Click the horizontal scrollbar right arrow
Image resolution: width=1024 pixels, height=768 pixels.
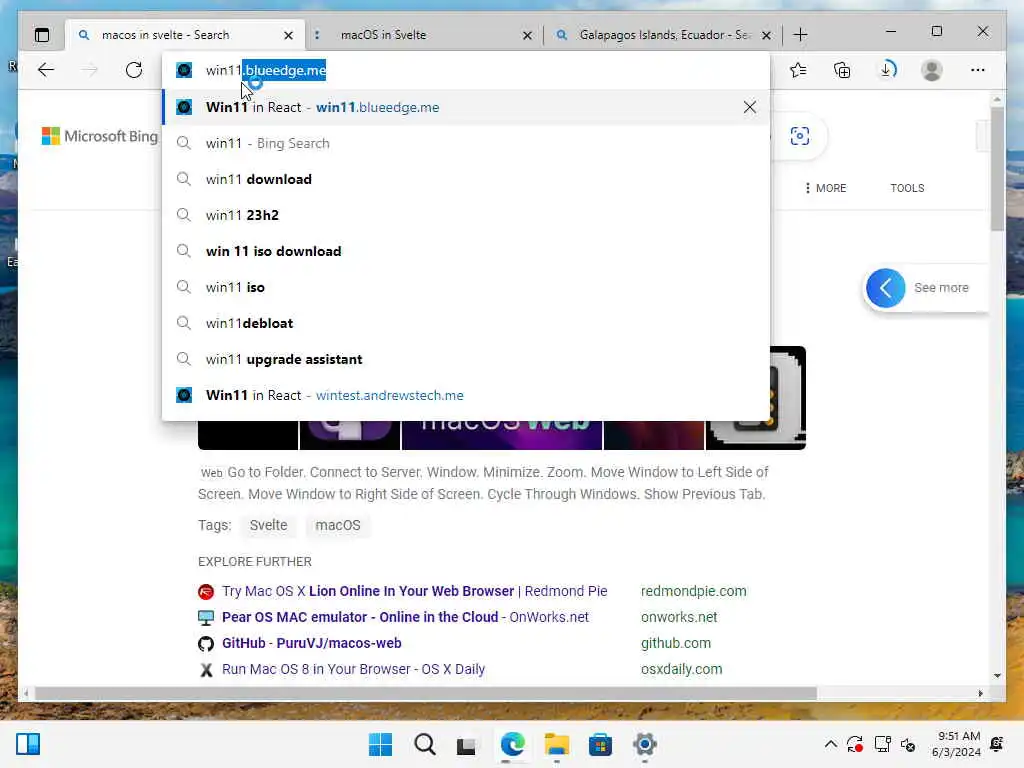(x=980, y=693)
